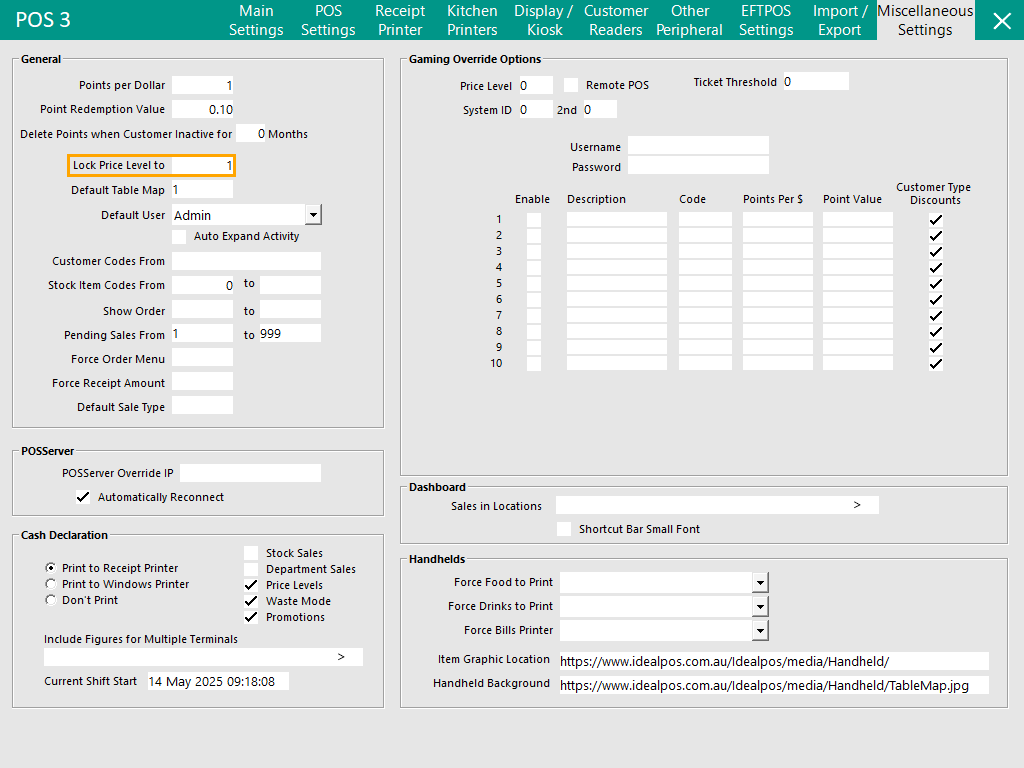Go to the Kitchen Printers tab
The image size is (1024, 768).
tap(472, 20)
